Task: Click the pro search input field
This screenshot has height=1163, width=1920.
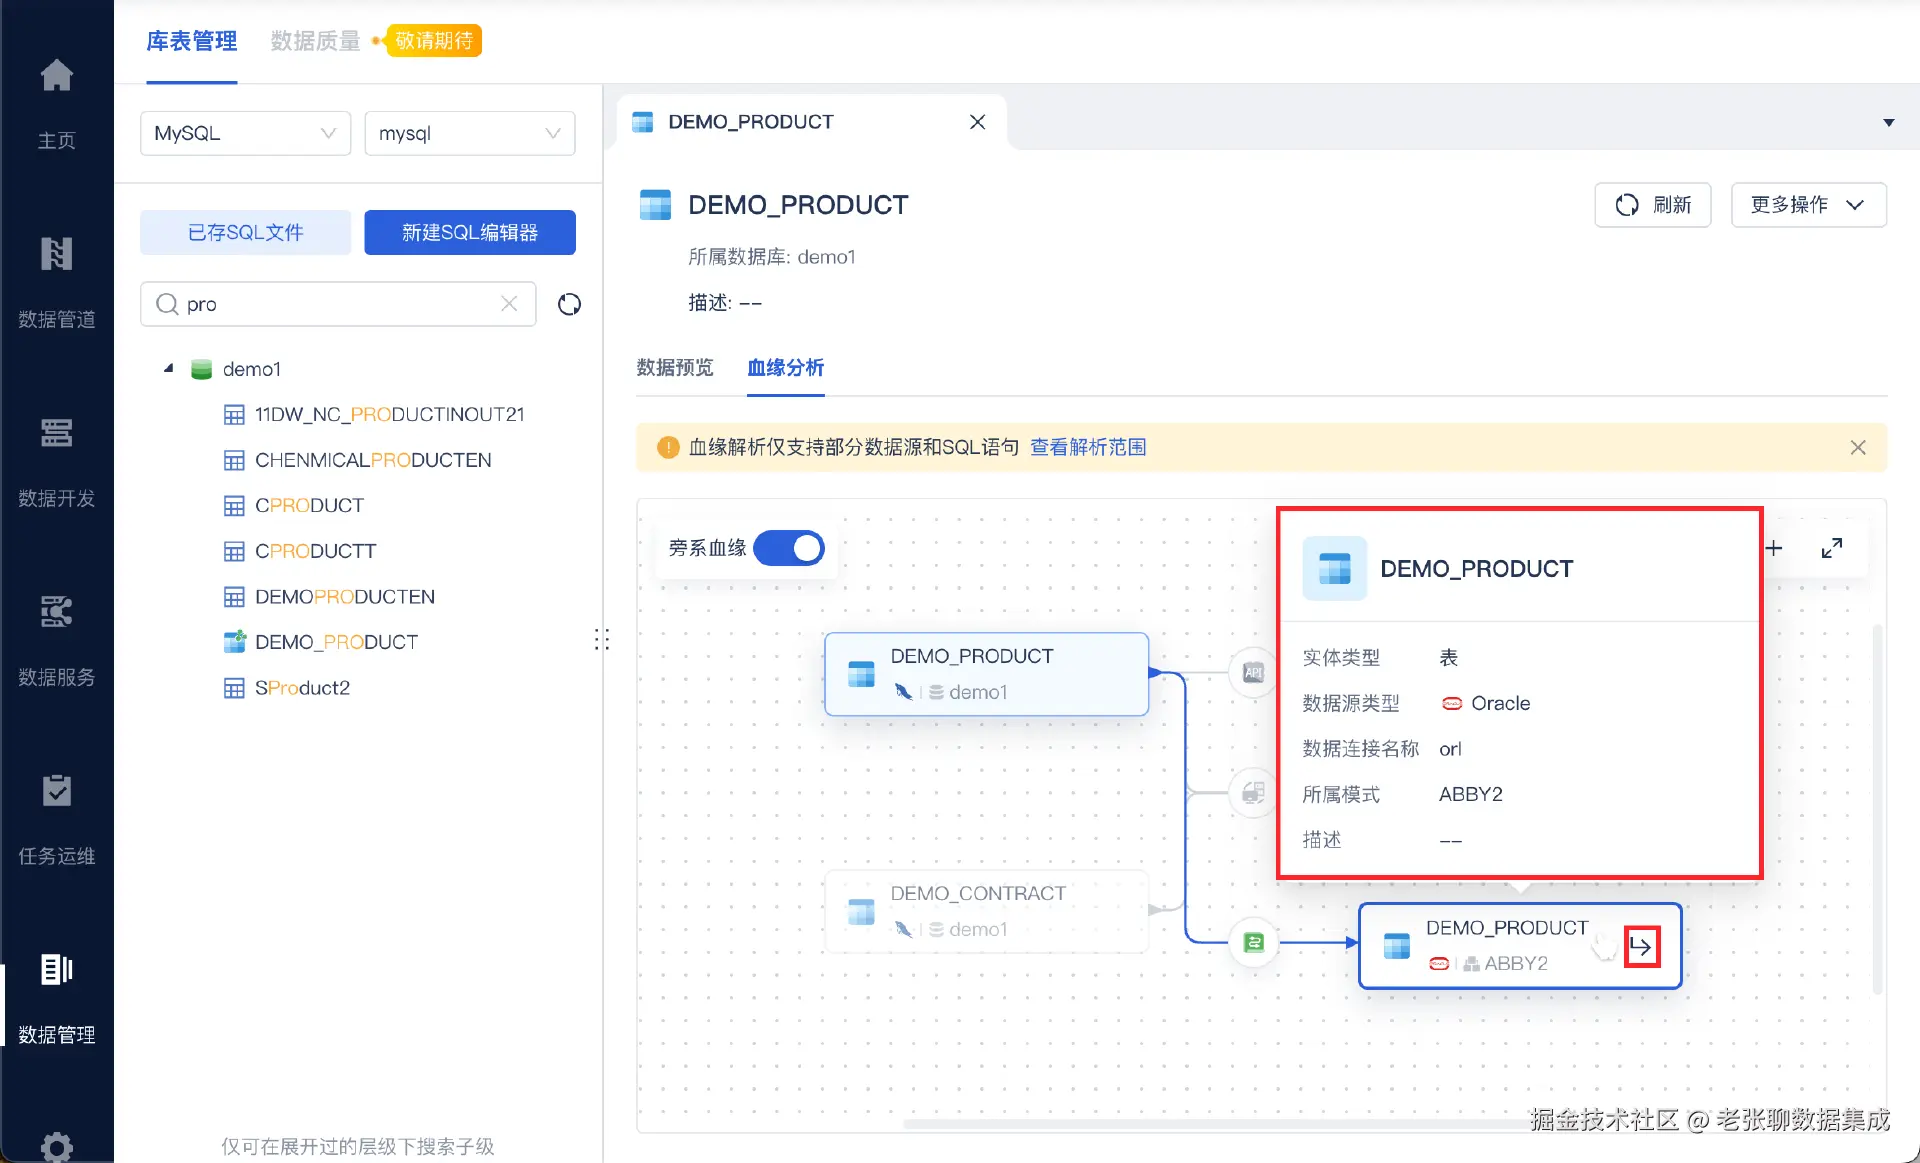Action: (340, 304)
